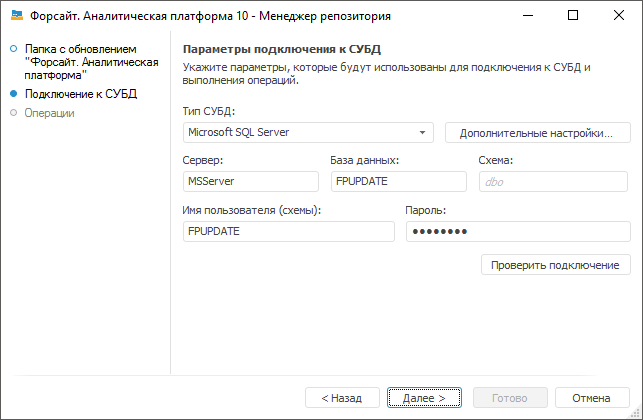Go back with the "< Назад" button
Viewport: 643px width, 420px height.
[x=342, y=397]
